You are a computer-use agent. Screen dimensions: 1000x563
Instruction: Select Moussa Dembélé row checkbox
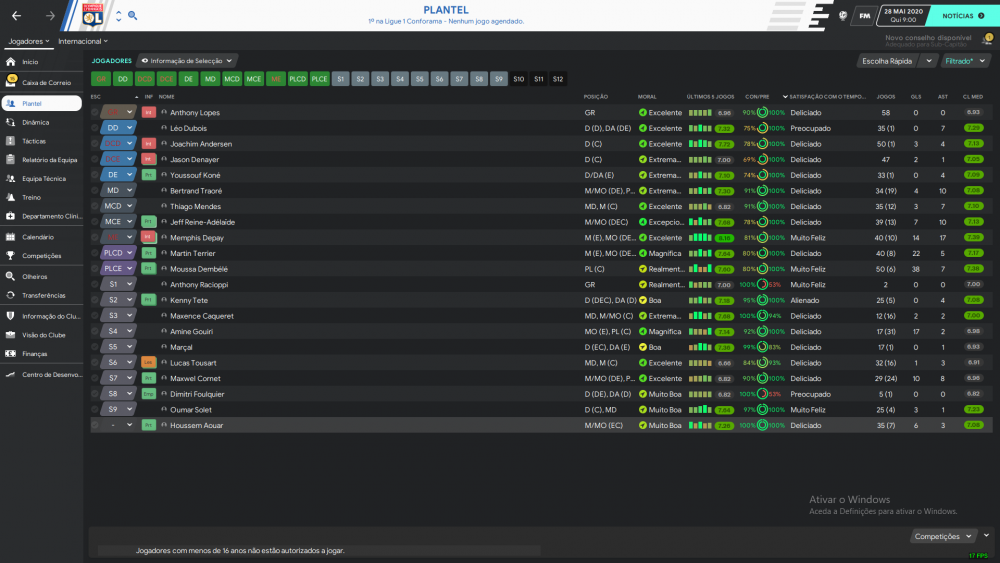coord(95,269)
